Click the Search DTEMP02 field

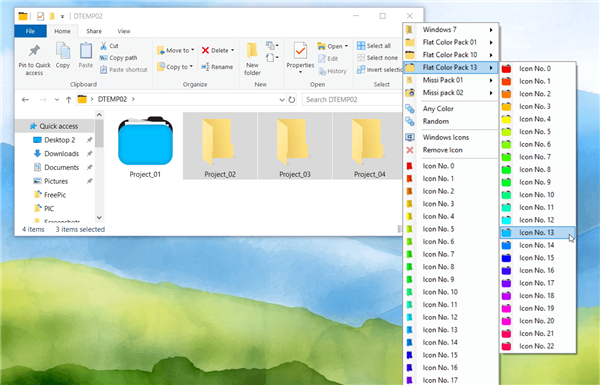coord(351,100)
